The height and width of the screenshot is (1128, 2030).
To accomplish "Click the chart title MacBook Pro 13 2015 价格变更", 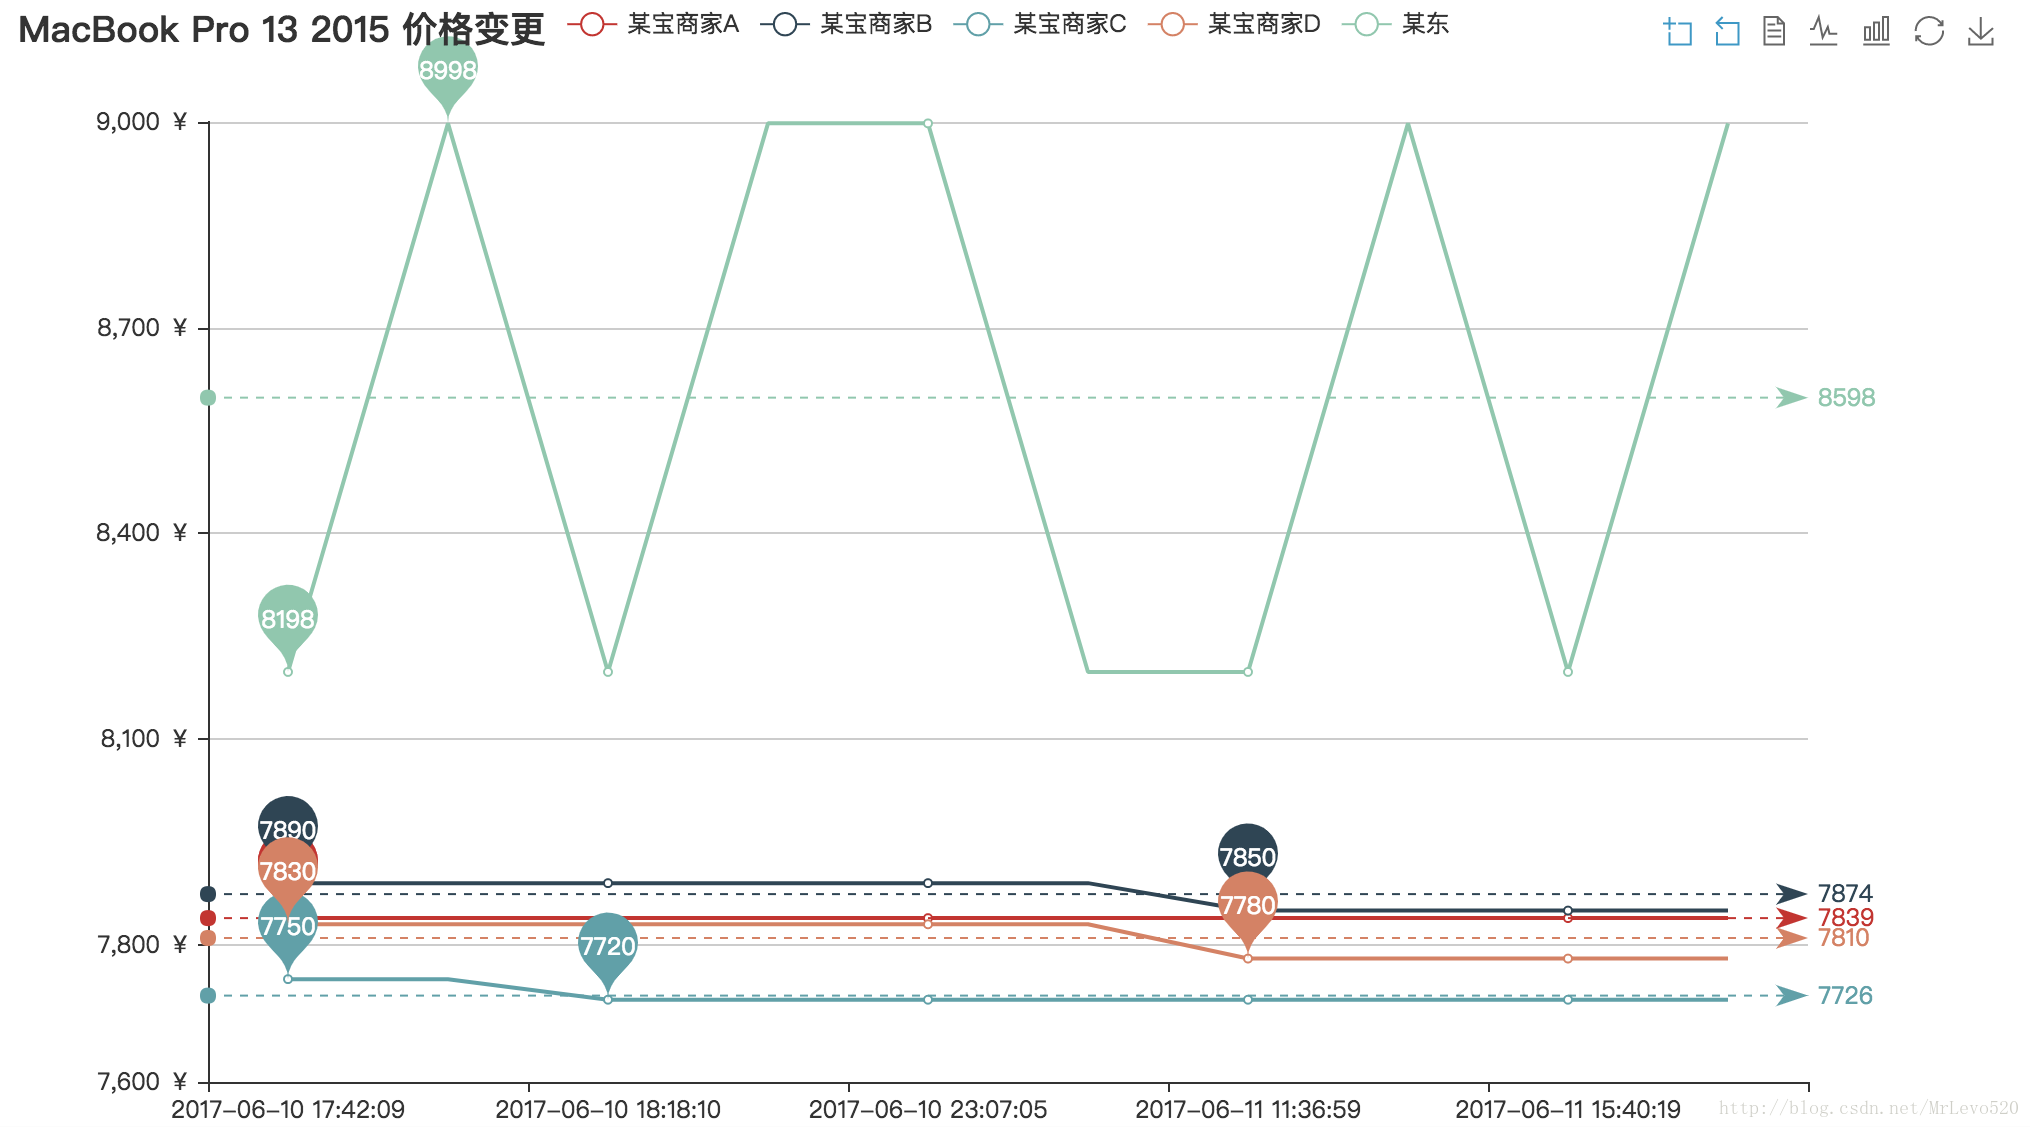I will pos(282,30).
